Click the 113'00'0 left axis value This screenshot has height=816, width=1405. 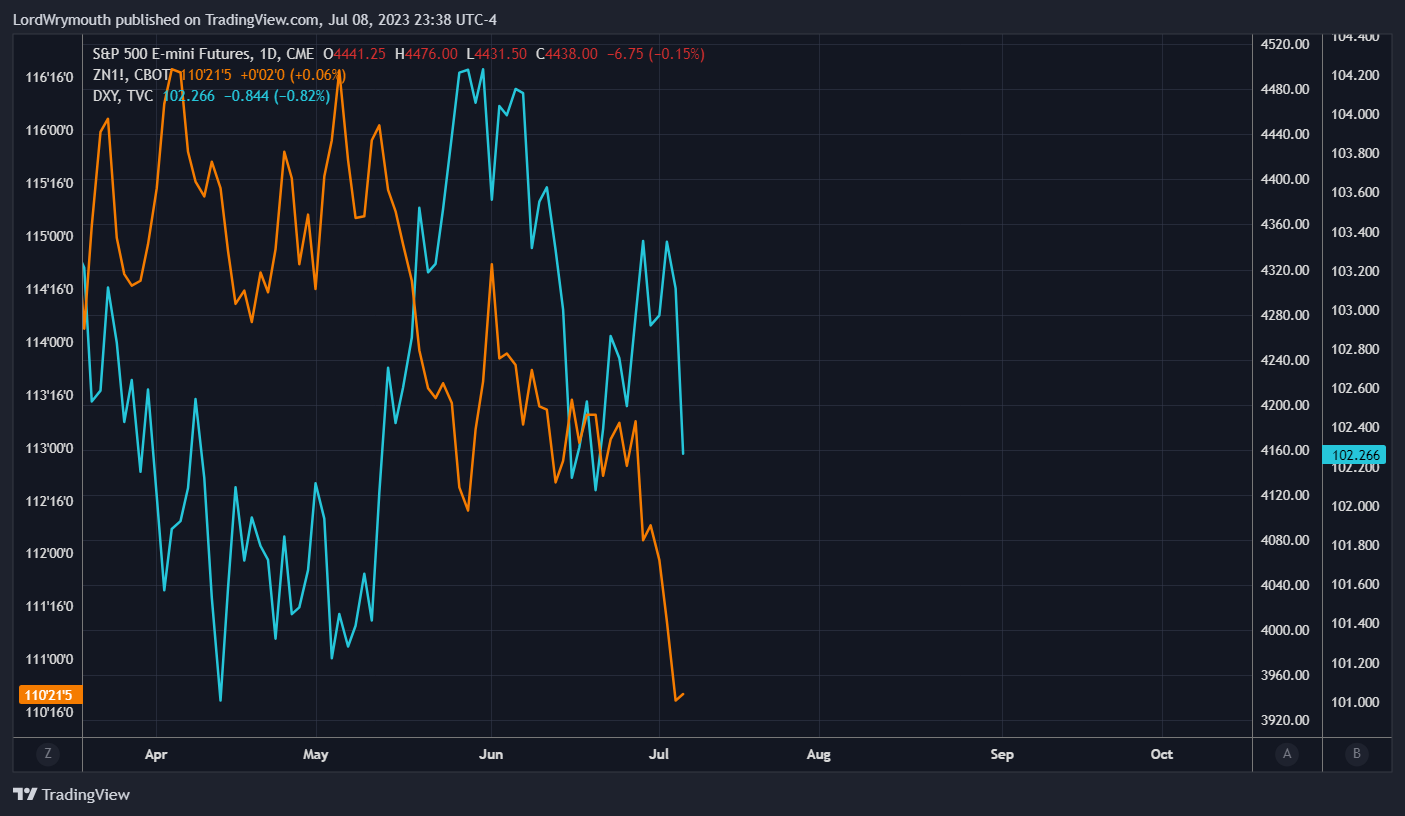(48, 447)
